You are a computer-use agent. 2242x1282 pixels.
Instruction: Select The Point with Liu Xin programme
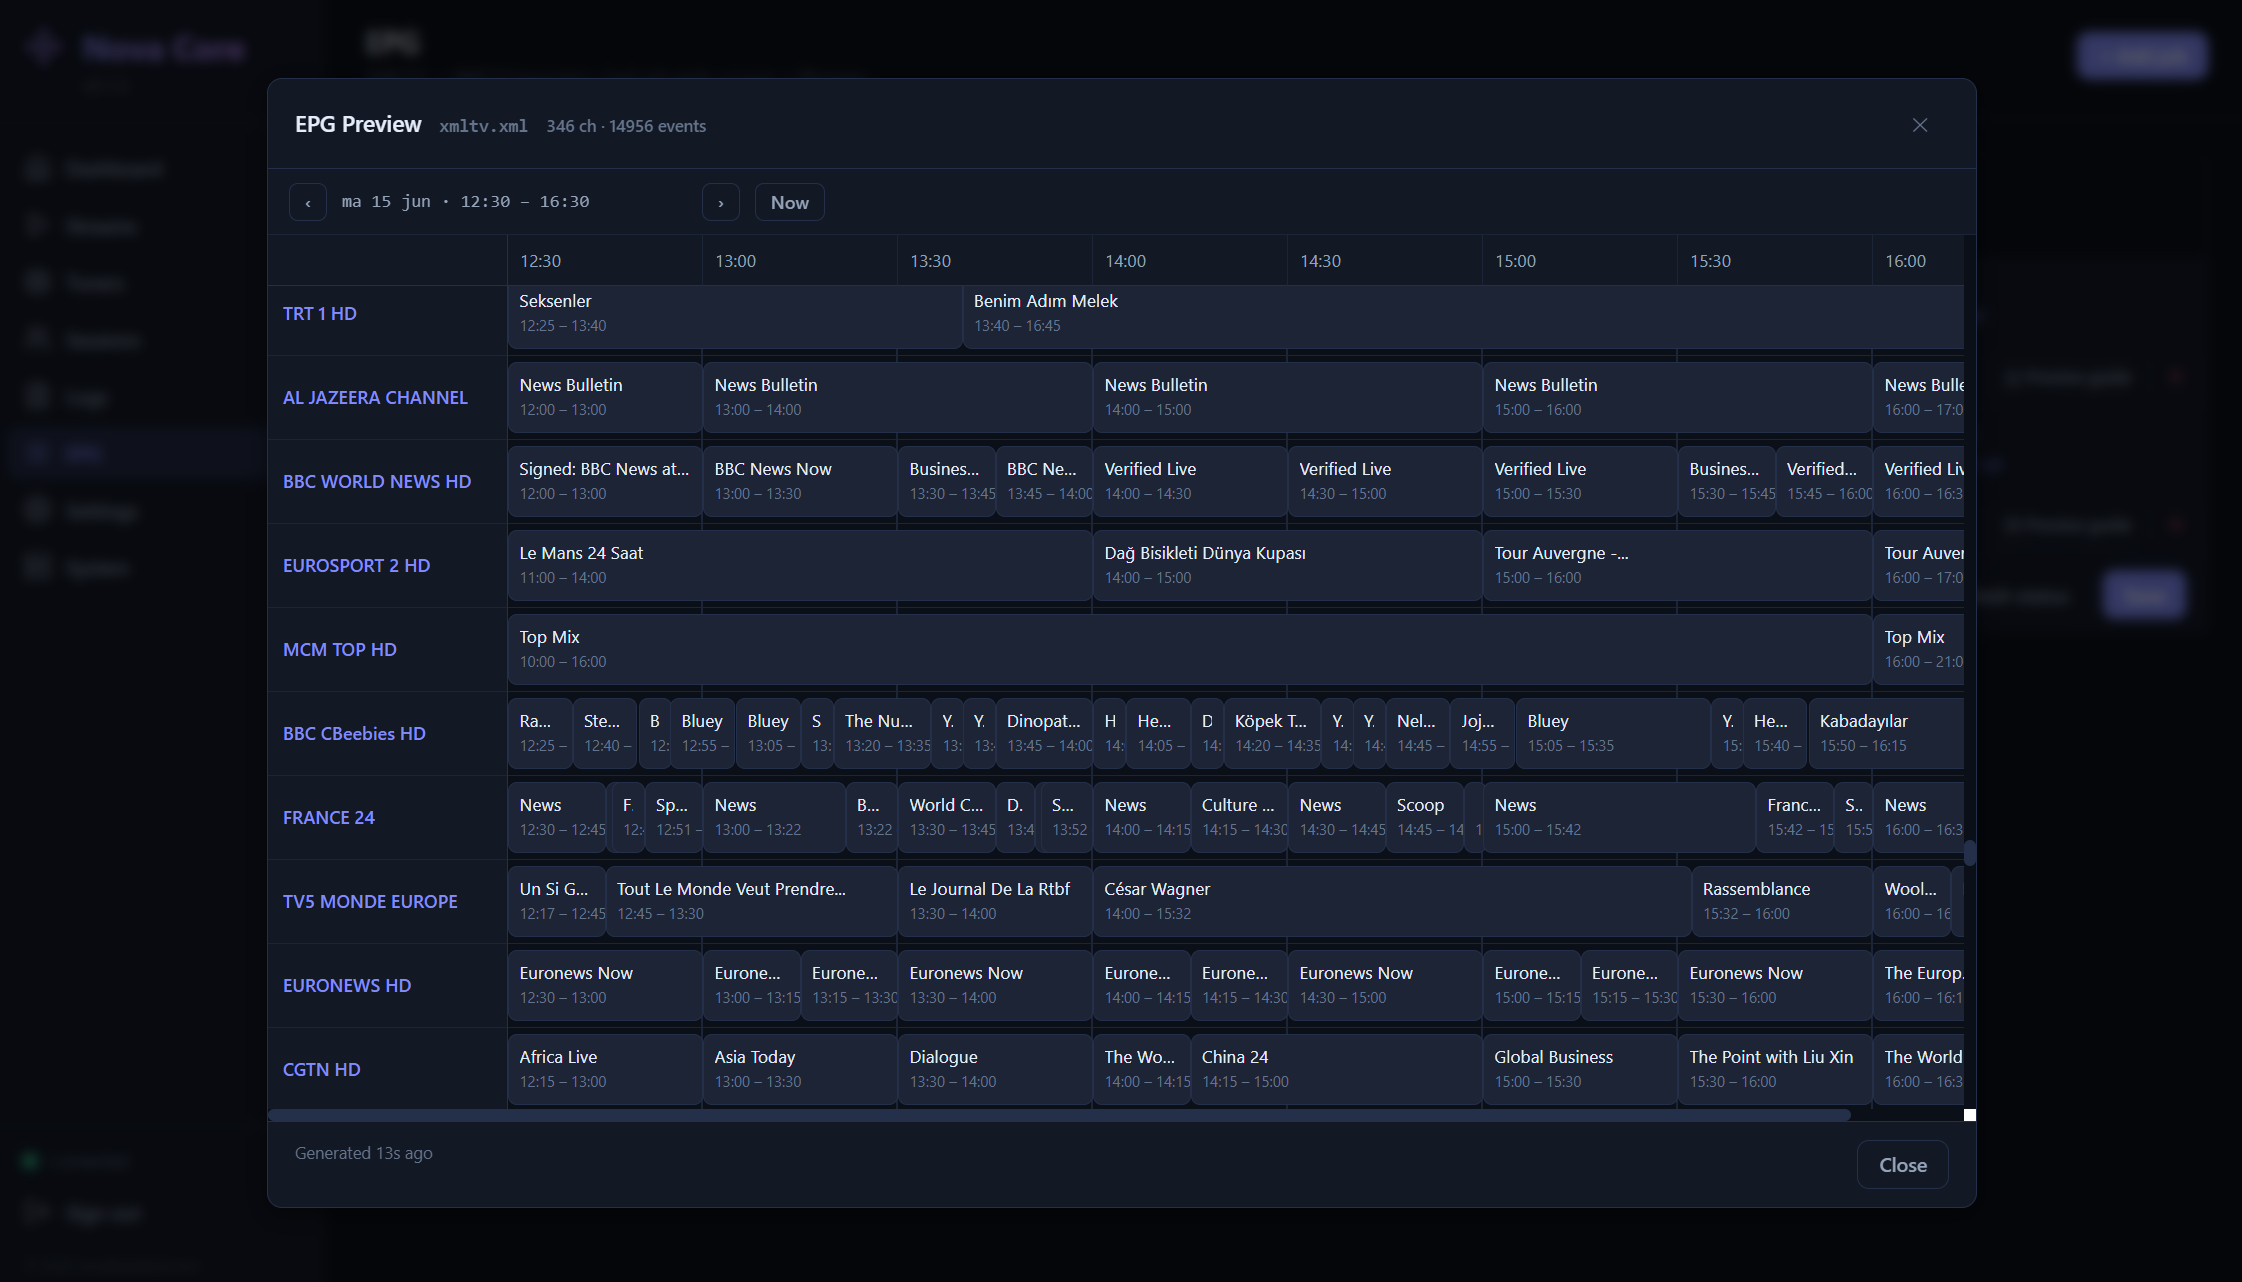tap(1774, 1069)
